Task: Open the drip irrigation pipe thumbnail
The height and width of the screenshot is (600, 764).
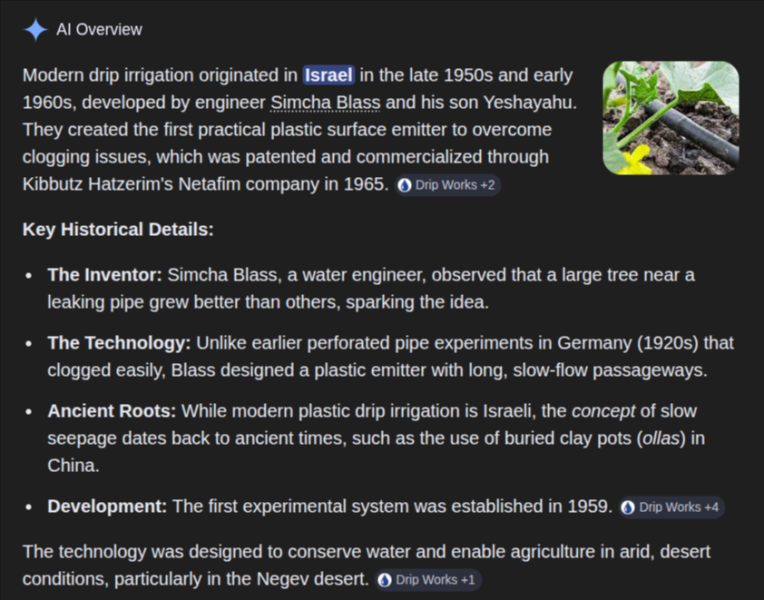Action: [671, 117]
